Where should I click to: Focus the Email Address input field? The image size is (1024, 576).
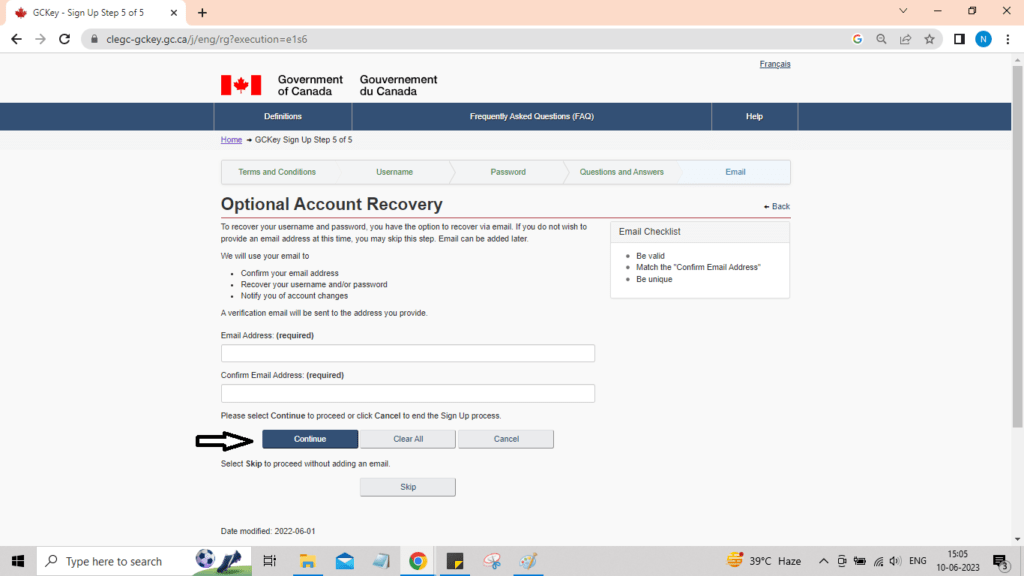(x=407, y=353)
